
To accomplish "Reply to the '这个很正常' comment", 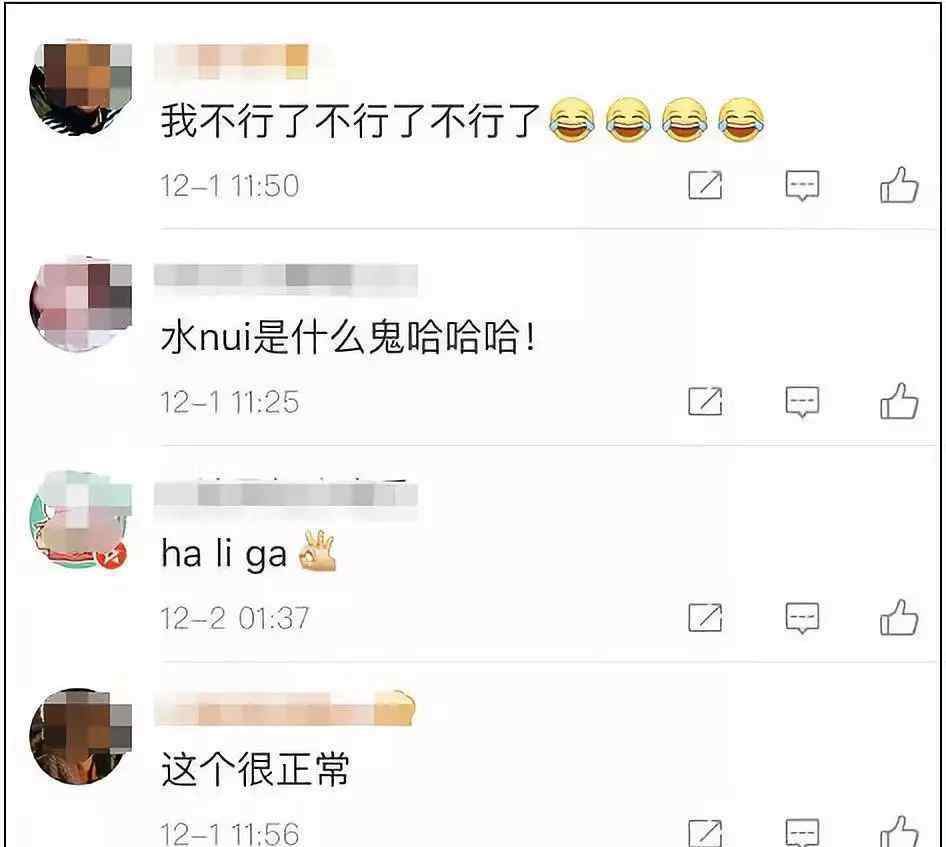I will 802,833.
